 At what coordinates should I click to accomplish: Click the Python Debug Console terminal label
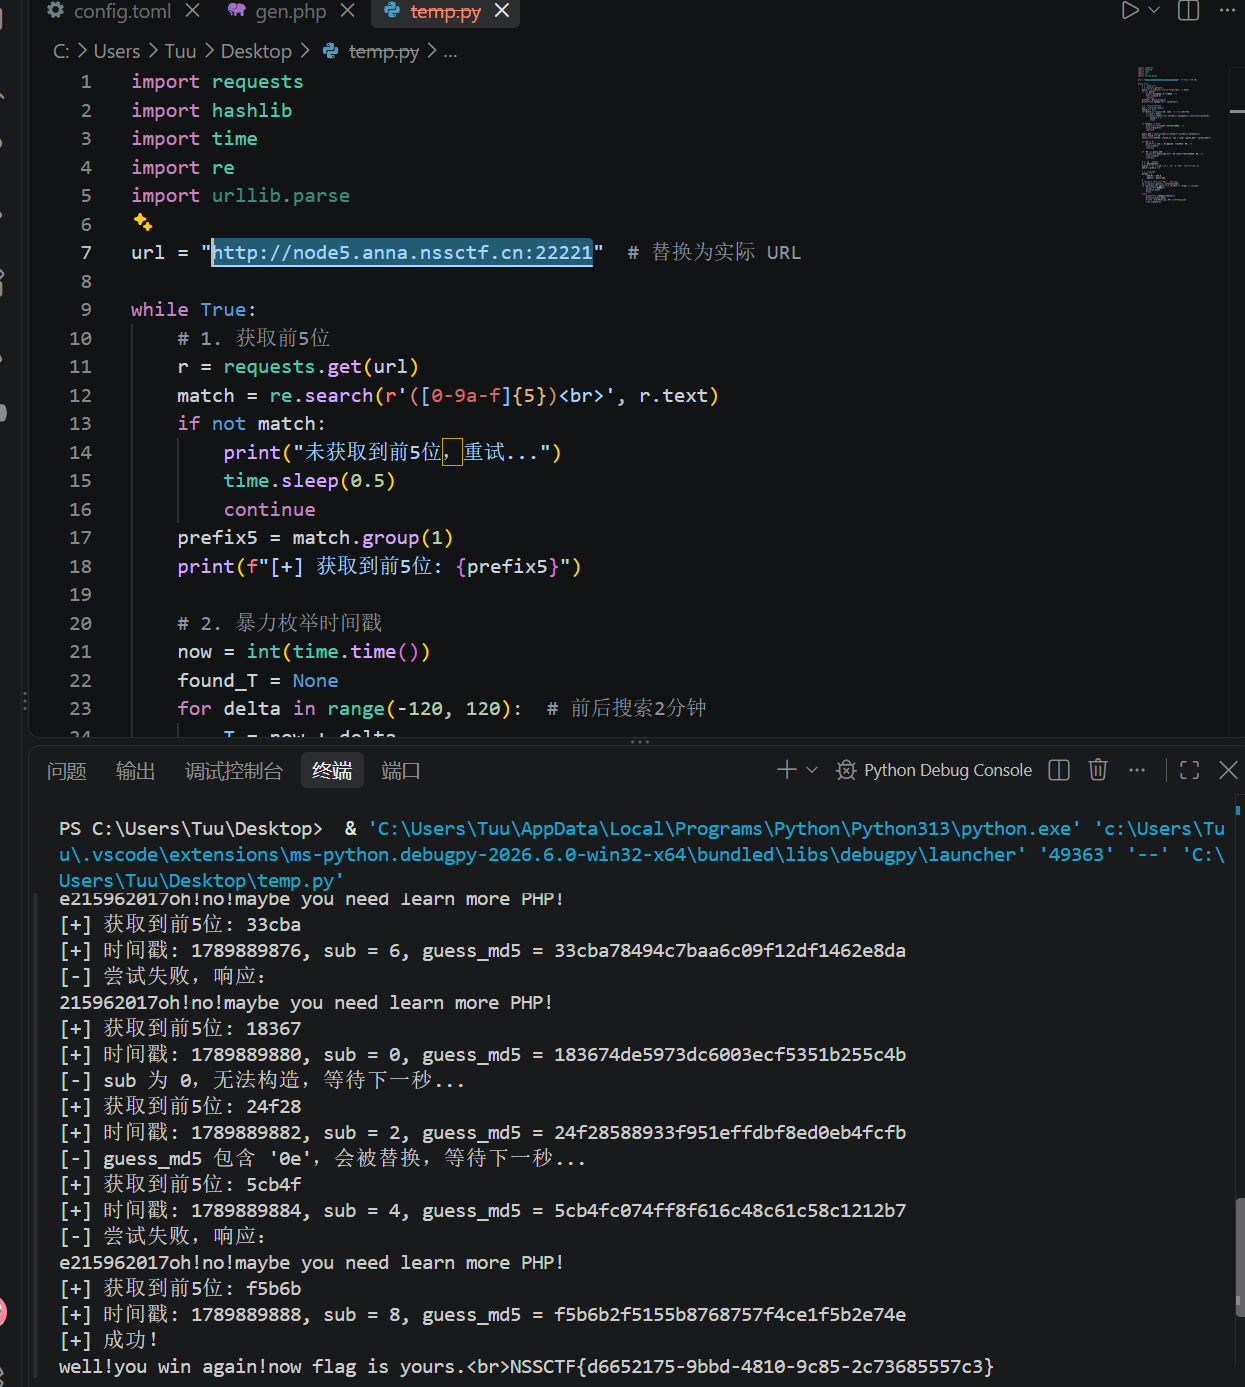pos(947,770)
